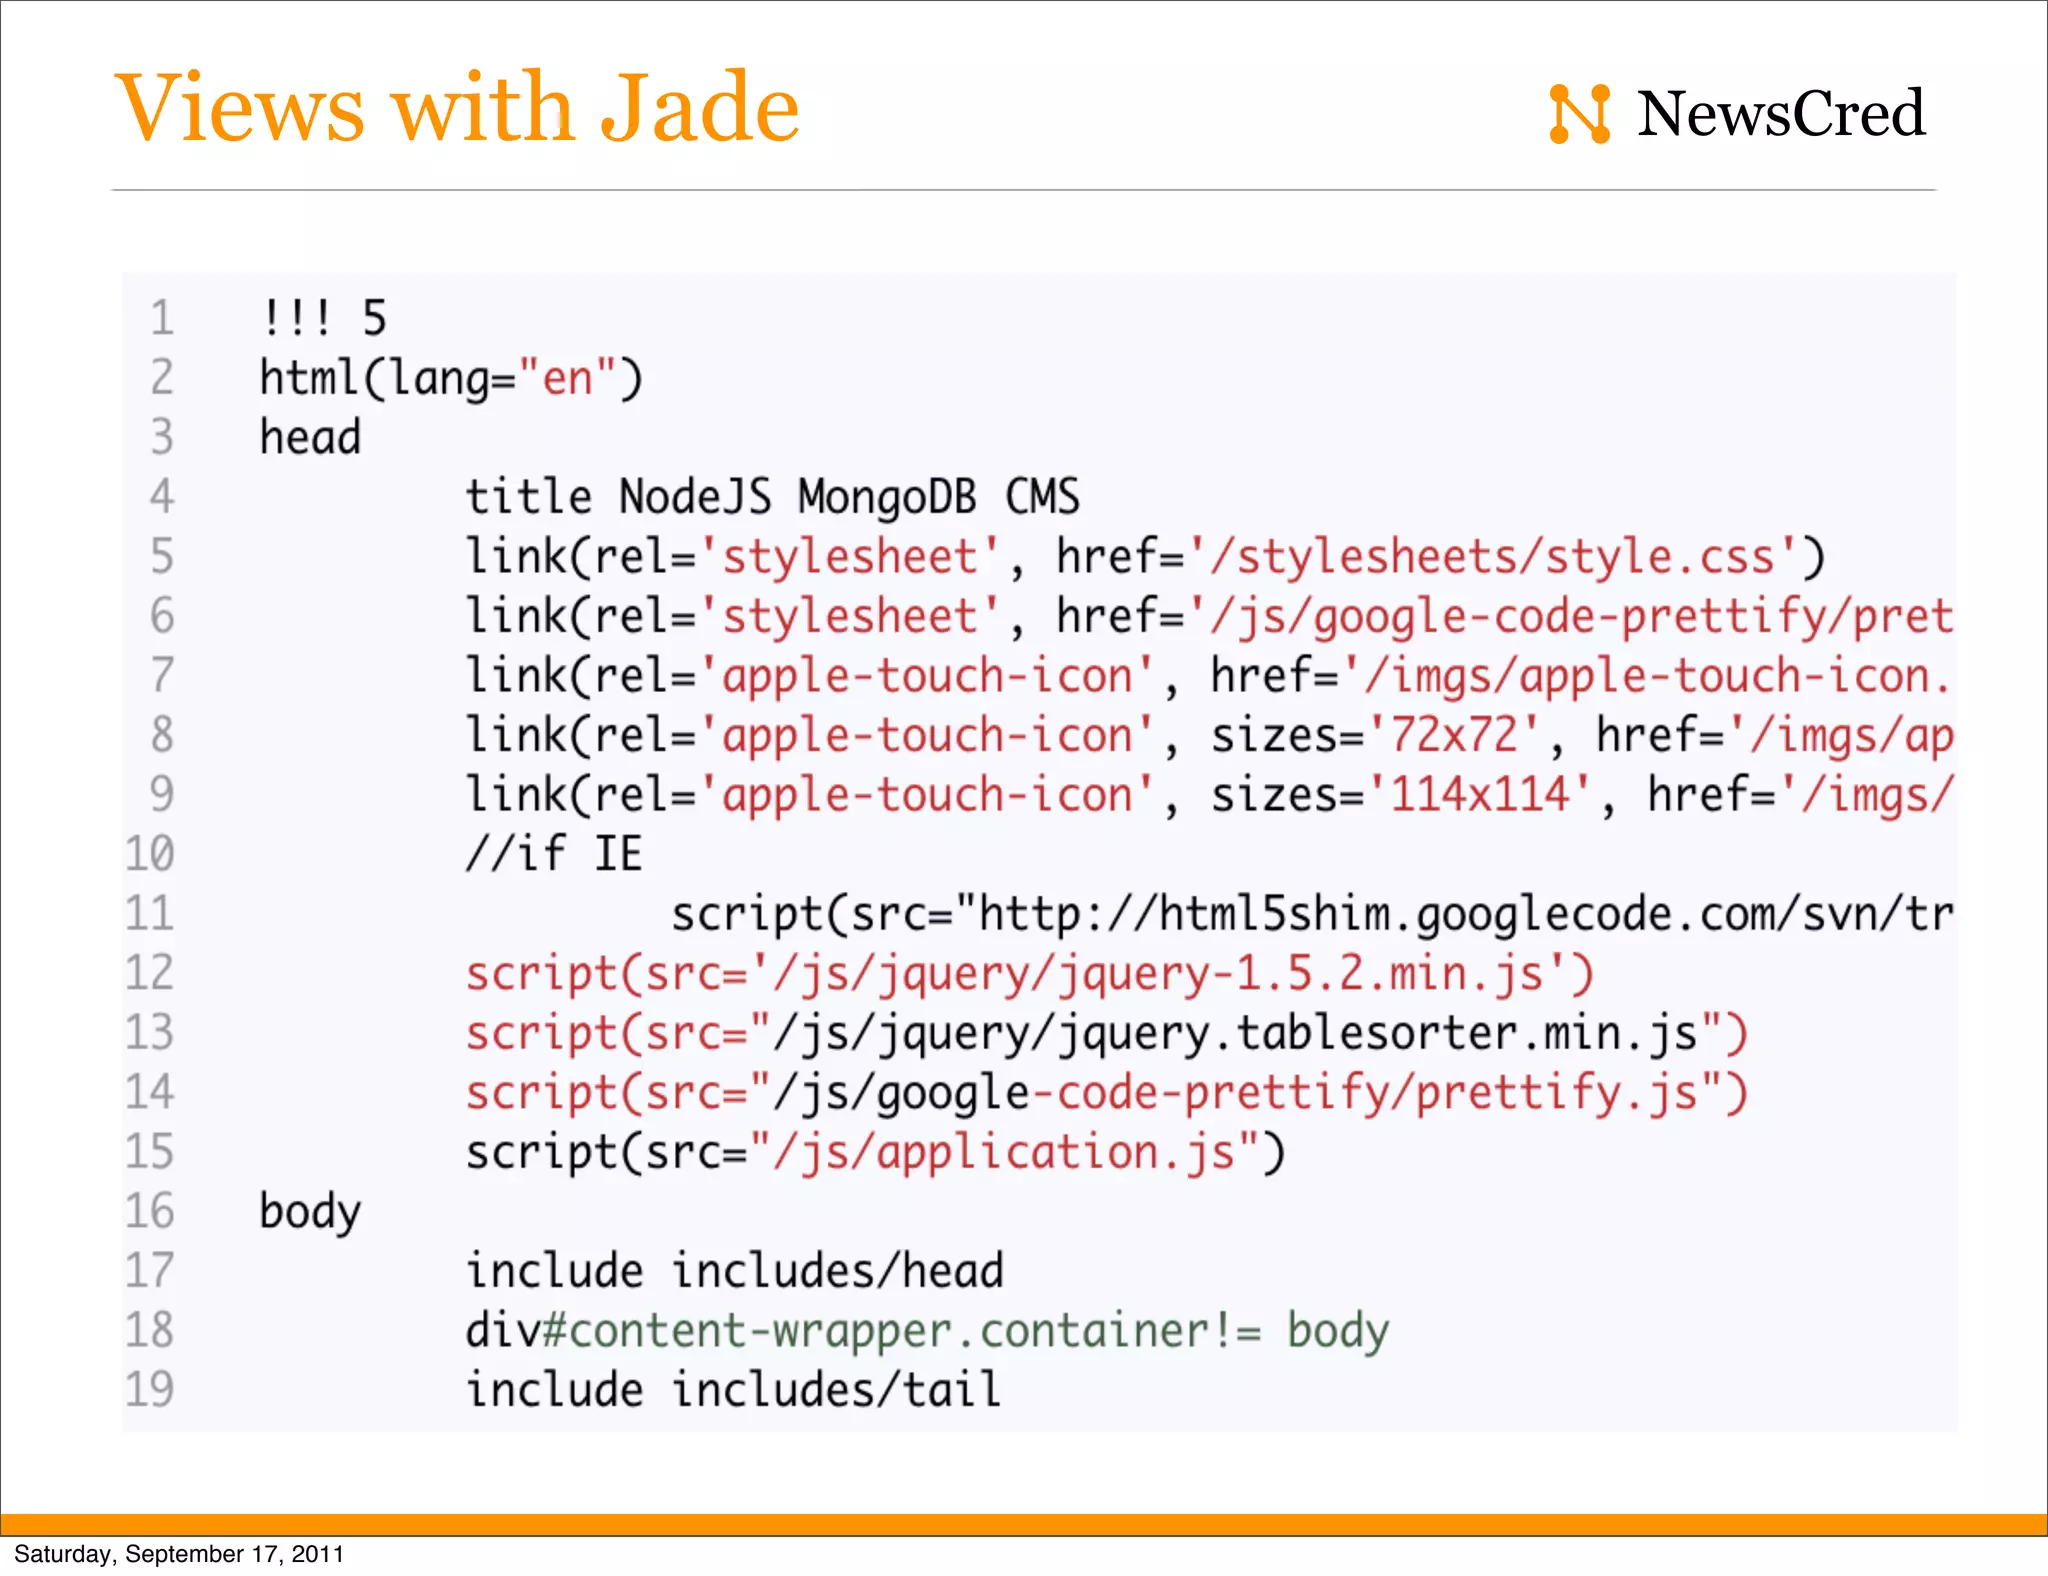Click include includes/head line
2048x1576 pixels.
[734, 1272]
